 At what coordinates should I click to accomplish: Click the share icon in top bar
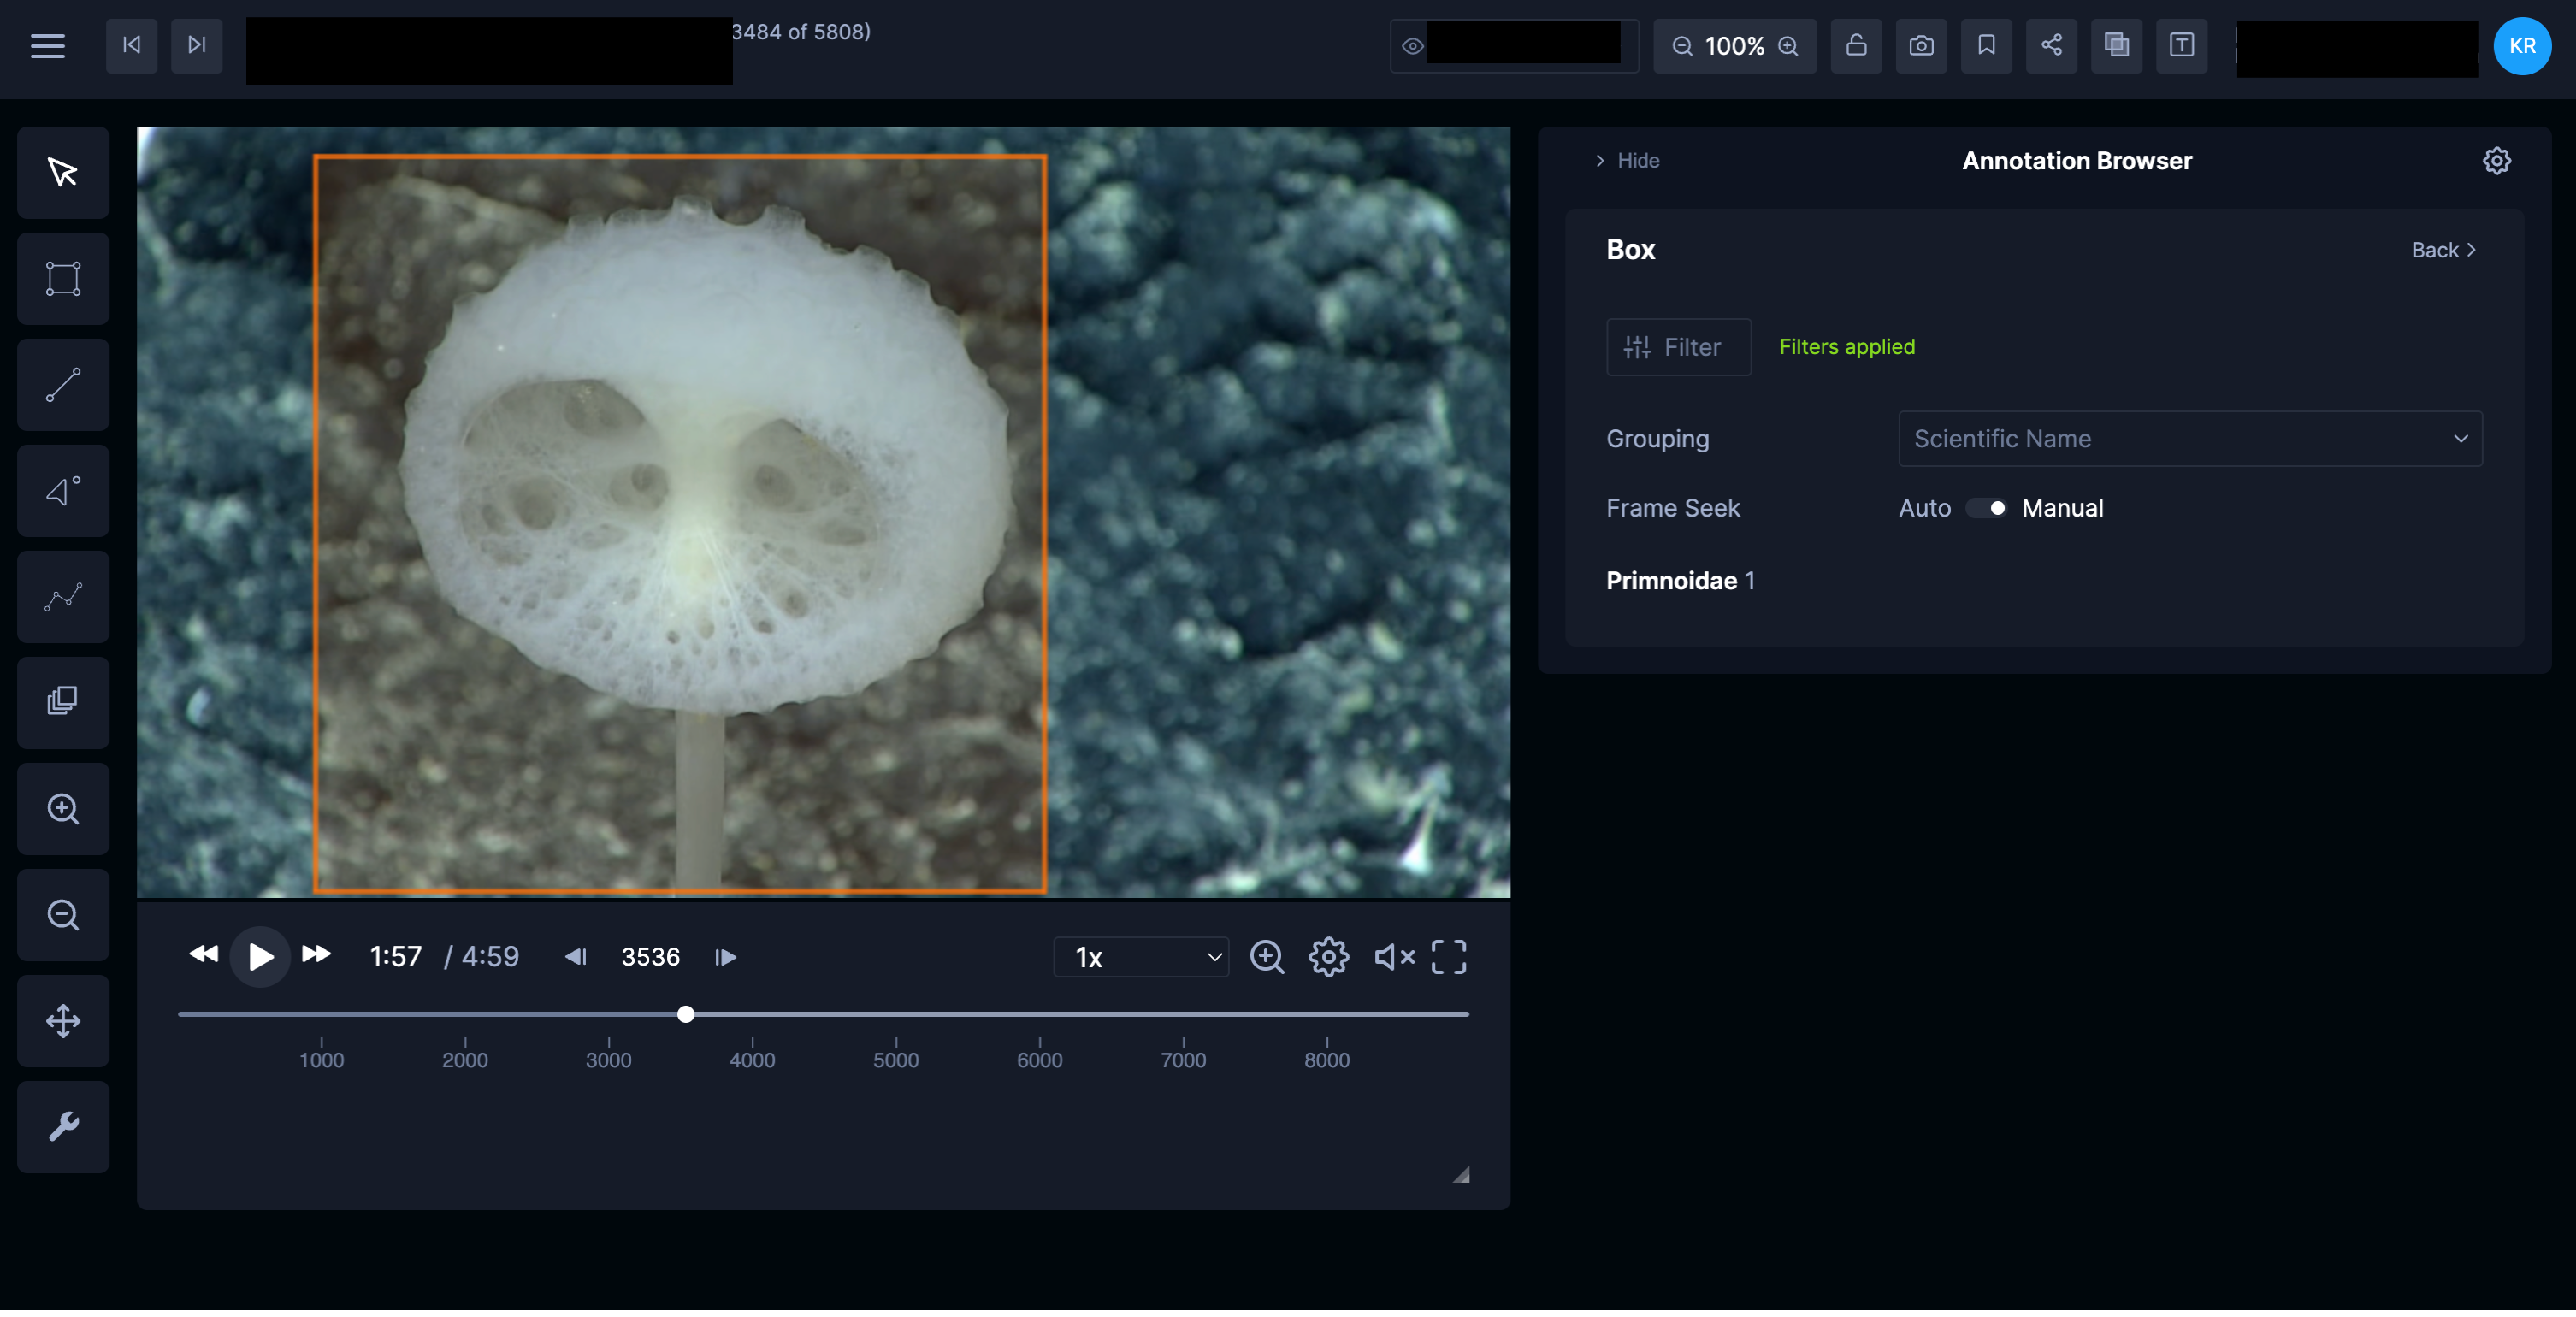click(x=2051, y=46)
